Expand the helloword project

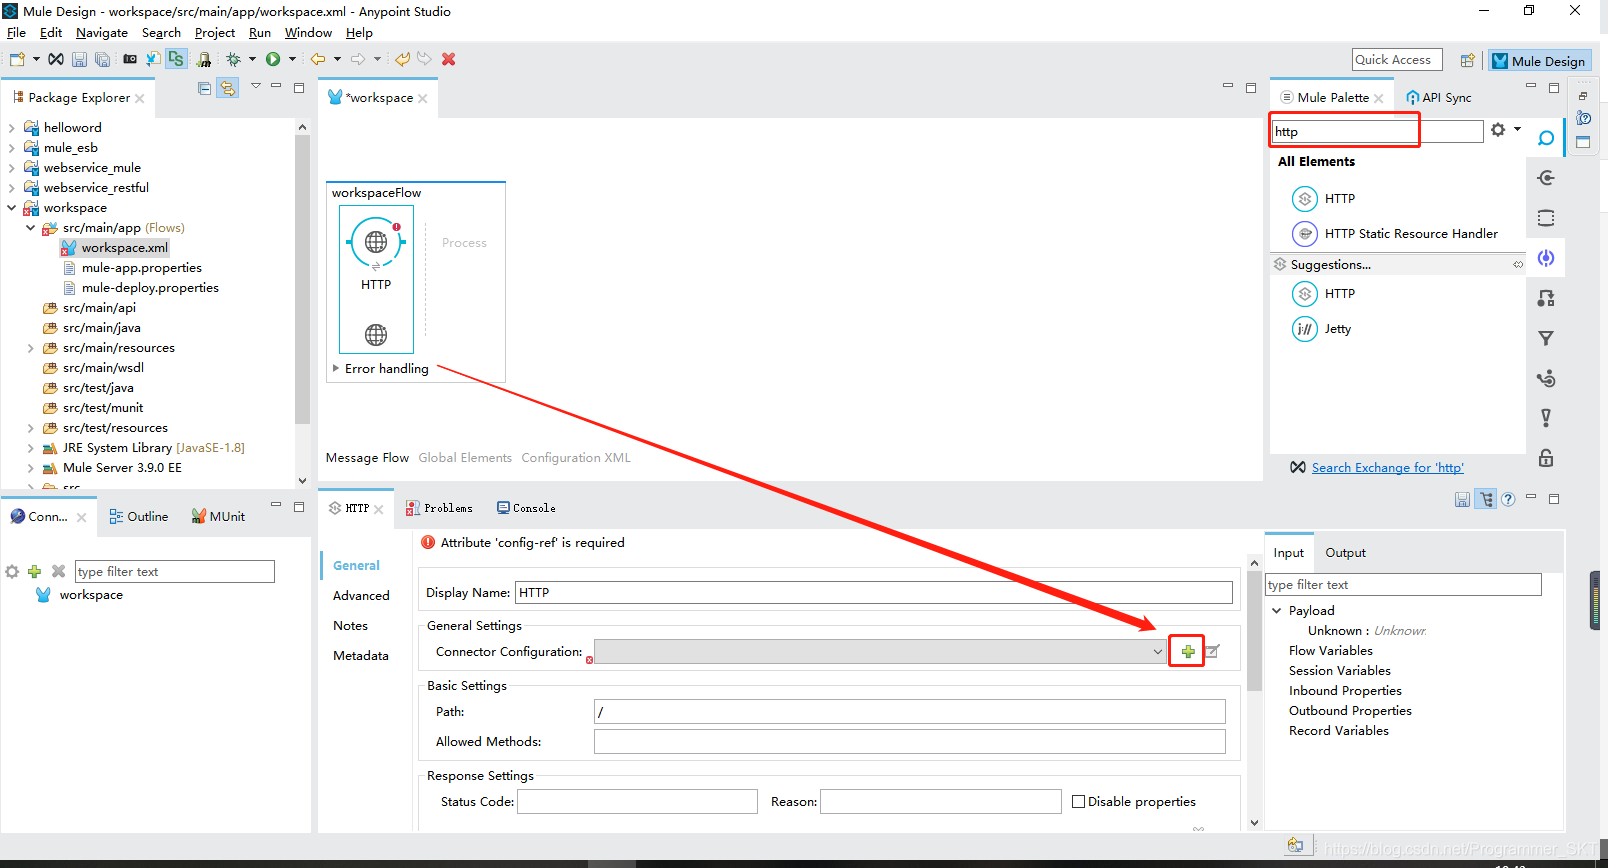coord(11,128)
